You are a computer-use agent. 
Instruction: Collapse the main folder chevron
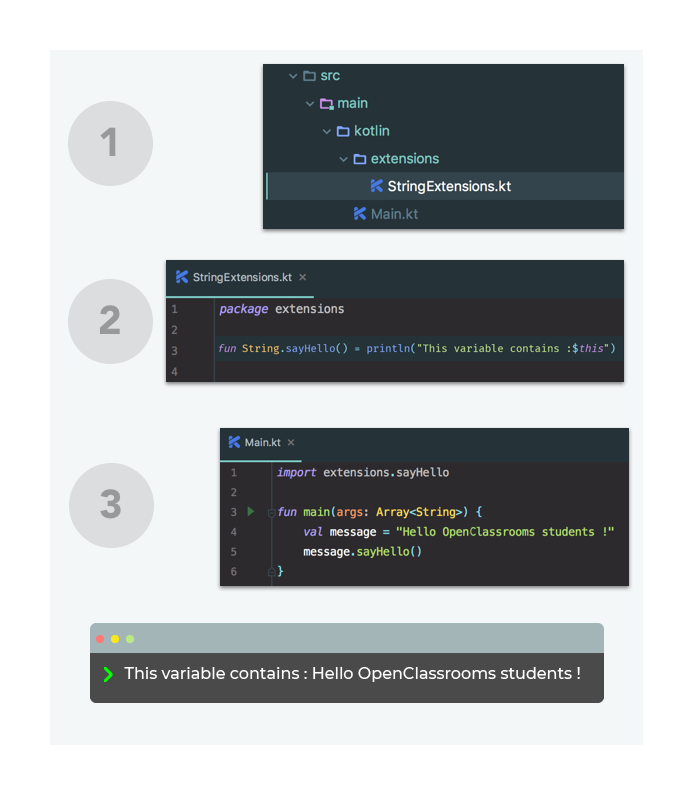coord(310,104)
